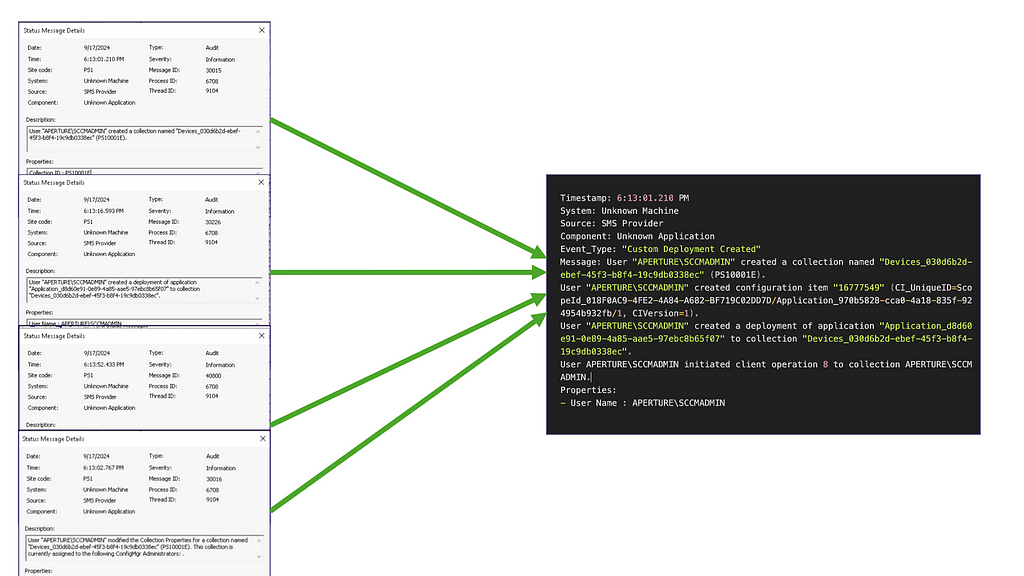Click the SMS Provider source value in dialog 30226
Image resolution: width=1024 pixels, height=576 pixels.
click(99, 244)
